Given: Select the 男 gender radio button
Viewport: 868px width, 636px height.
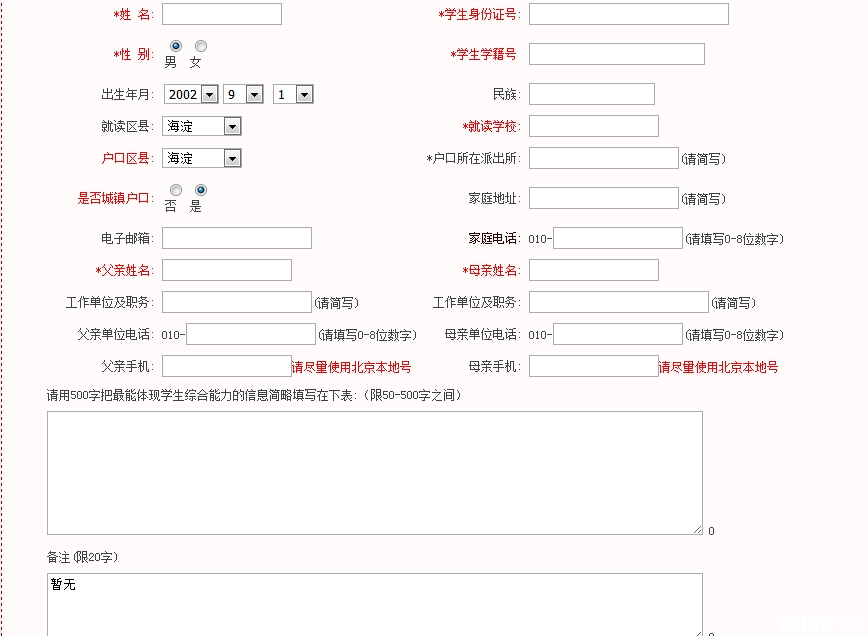Looking at the screenshot, I should coord(176,46).
